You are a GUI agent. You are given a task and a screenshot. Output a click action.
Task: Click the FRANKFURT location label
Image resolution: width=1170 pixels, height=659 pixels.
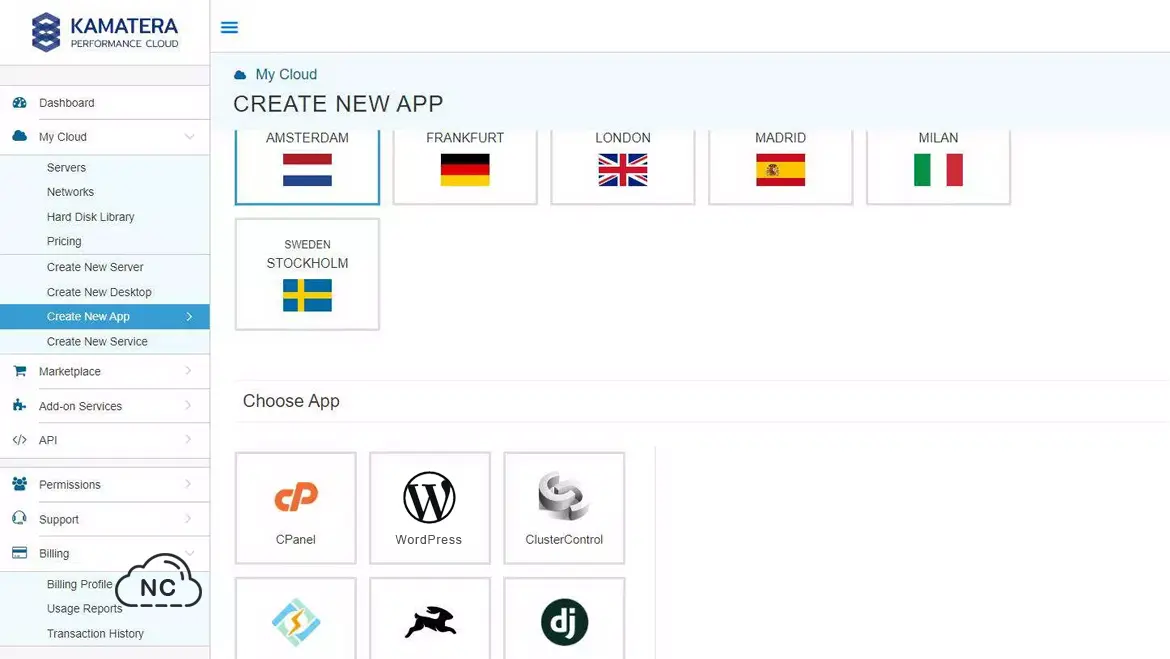[465, 138]
